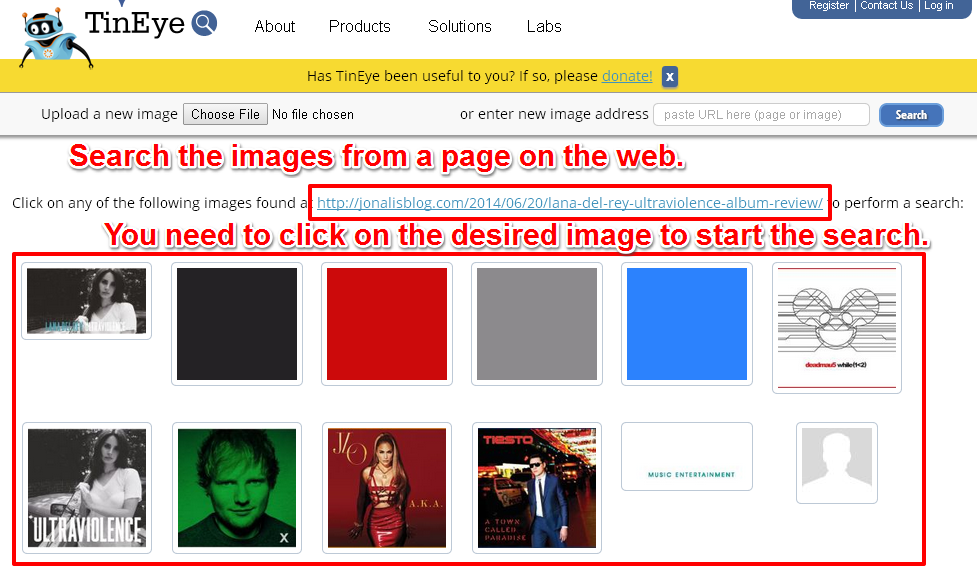Select the gray avatar silhouette thumbnail
This screenshot has width=977, height=574.
point(837,463)
